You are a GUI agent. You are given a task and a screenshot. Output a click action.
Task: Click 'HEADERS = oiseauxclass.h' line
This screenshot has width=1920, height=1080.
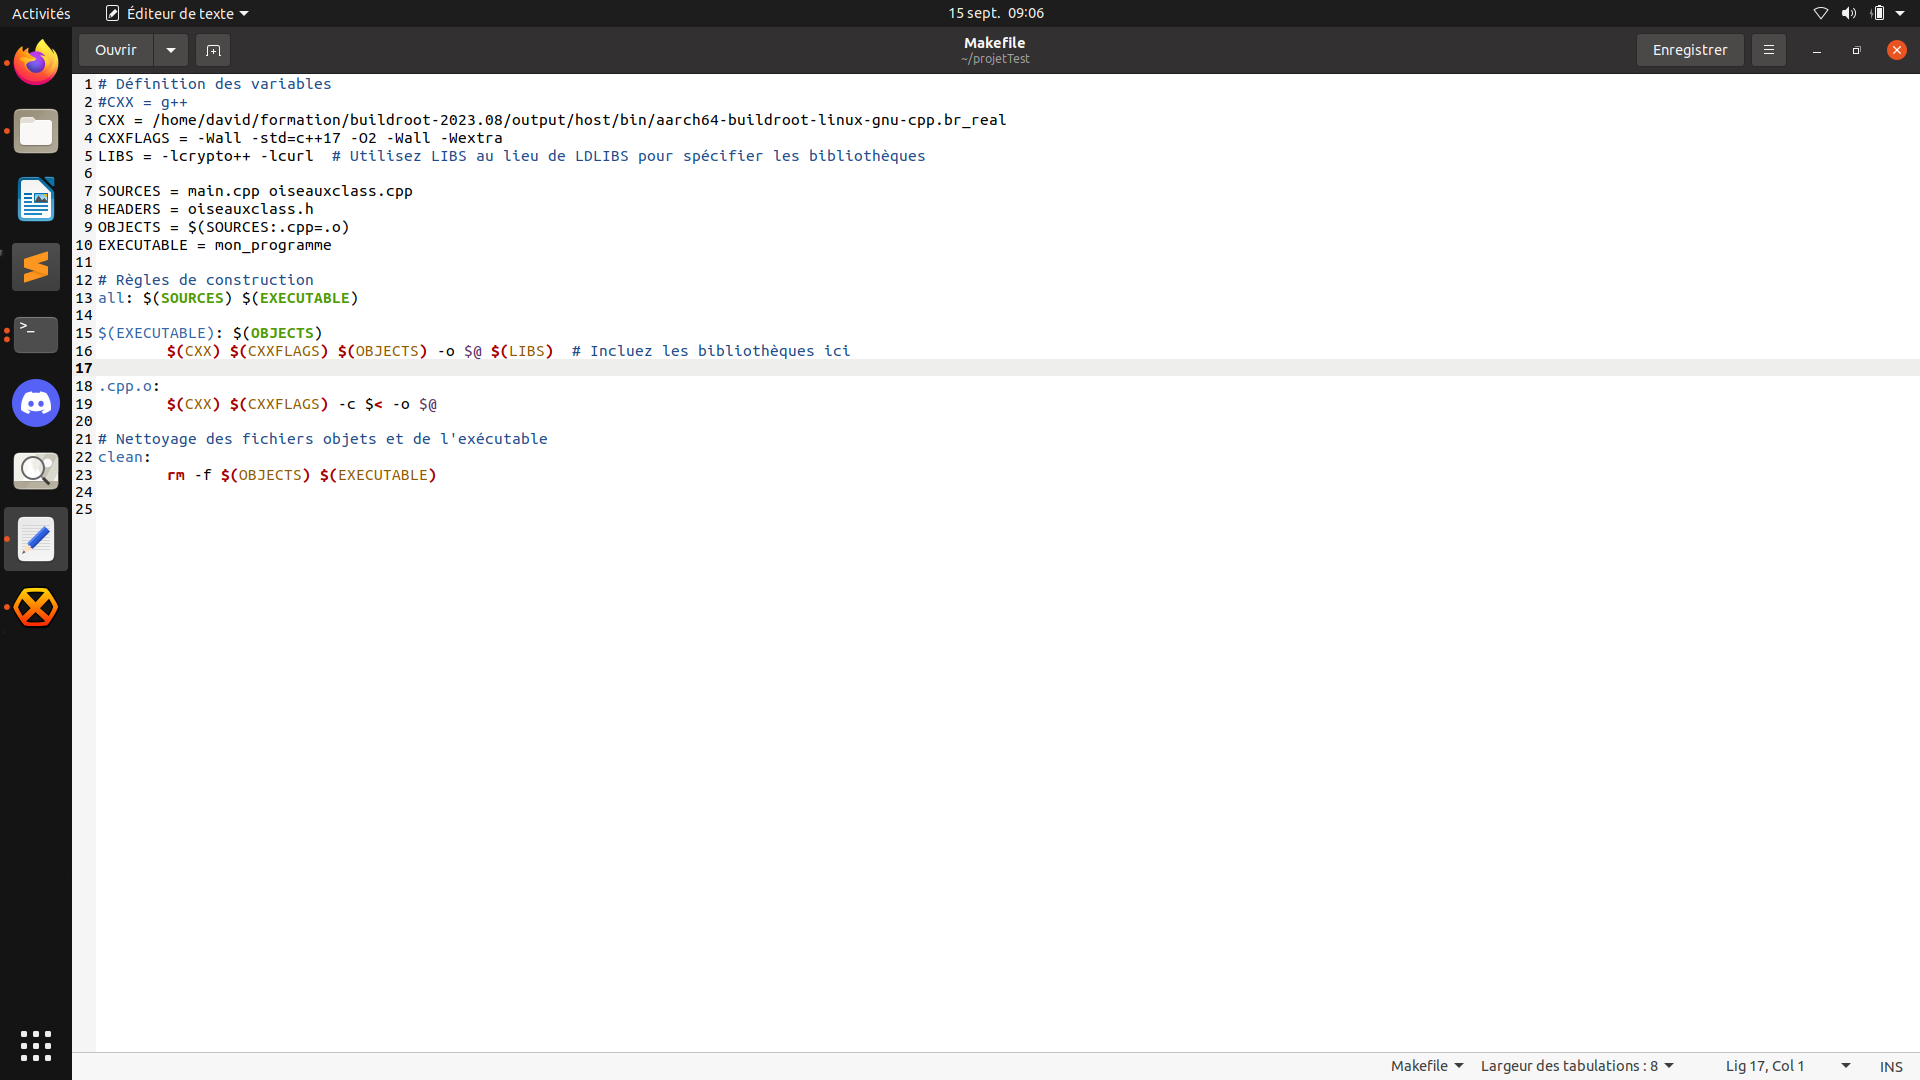(206, 209)
